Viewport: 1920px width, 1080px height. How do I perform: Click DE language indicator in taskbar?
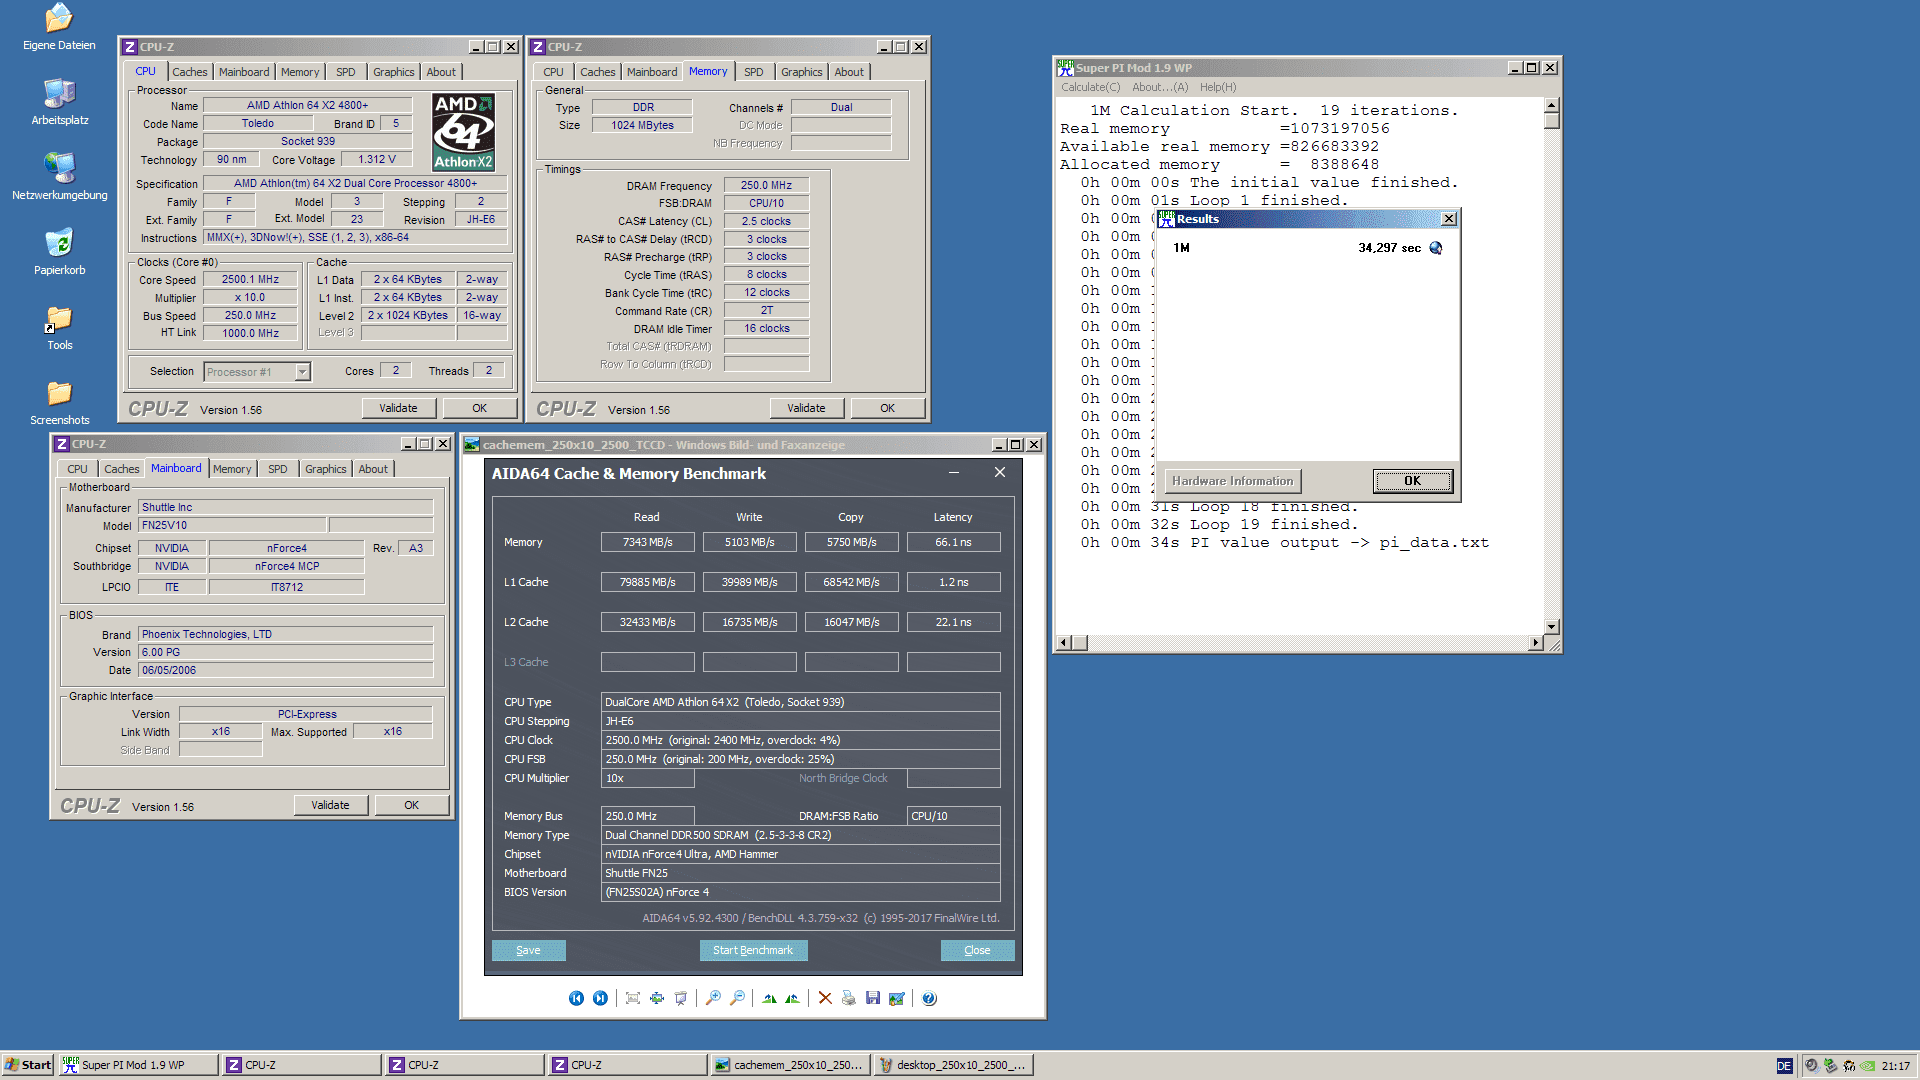pos(1784,1065)
